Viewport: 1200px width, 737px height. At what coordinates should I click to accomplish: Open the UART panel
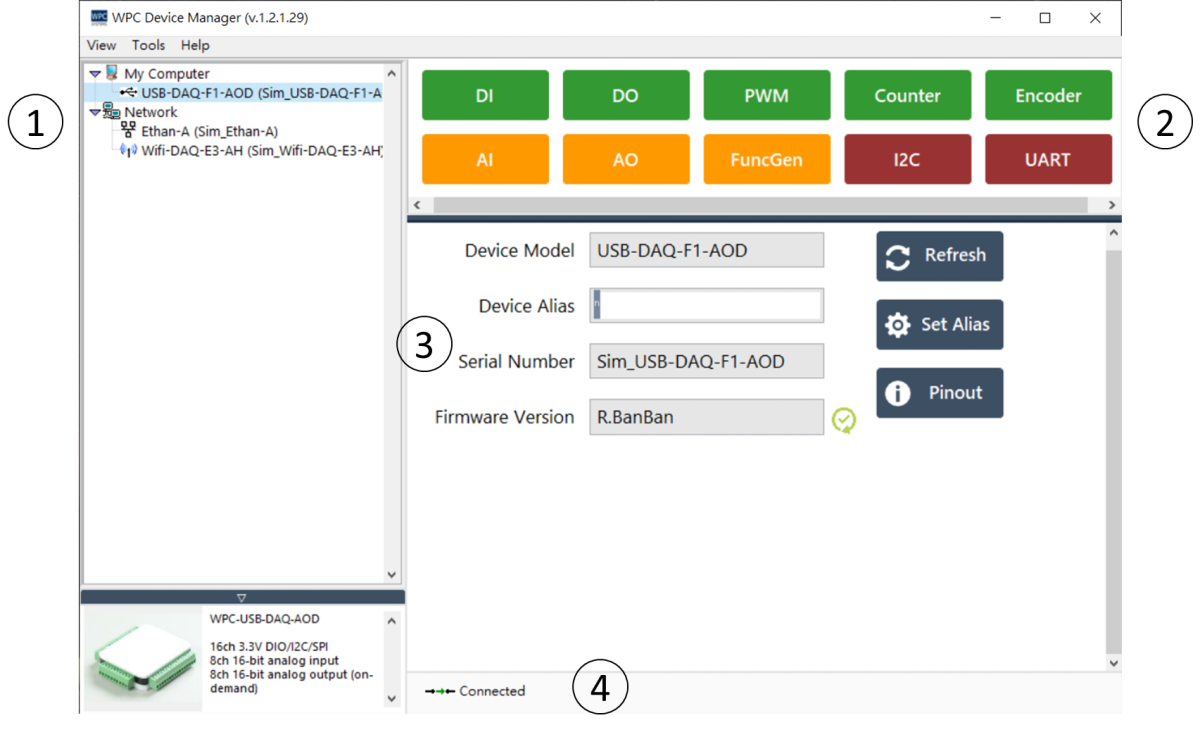pos(1048,159)
